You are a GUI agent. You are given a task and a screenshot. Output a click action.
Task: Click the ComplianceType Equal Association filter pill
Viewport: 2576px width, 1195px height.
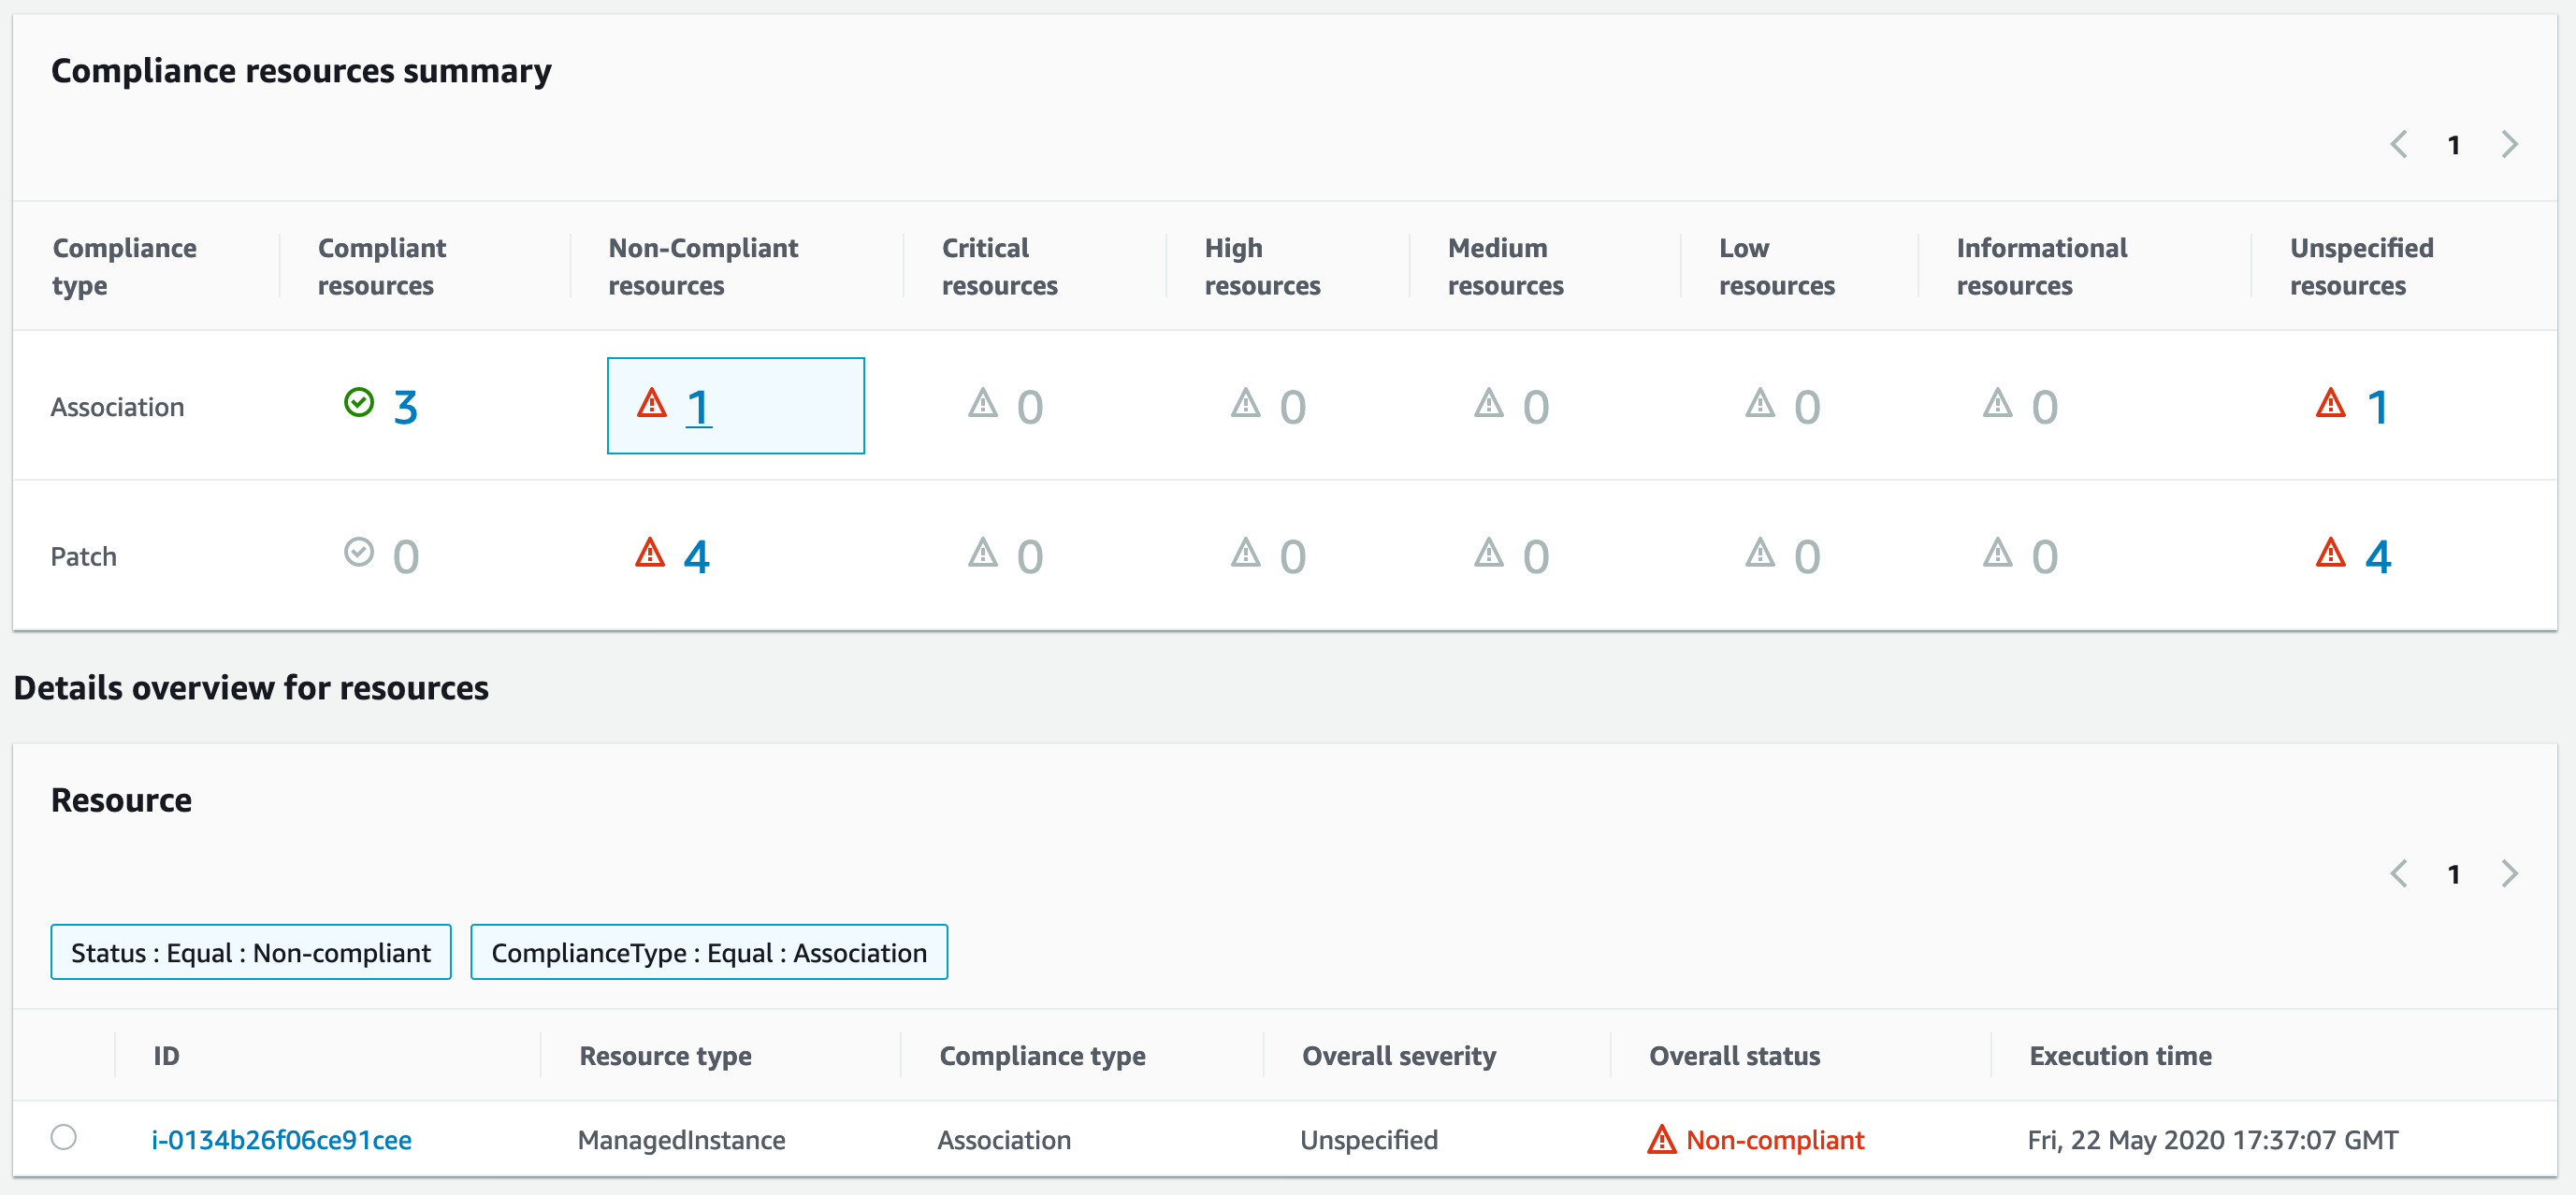coord(708,952)
